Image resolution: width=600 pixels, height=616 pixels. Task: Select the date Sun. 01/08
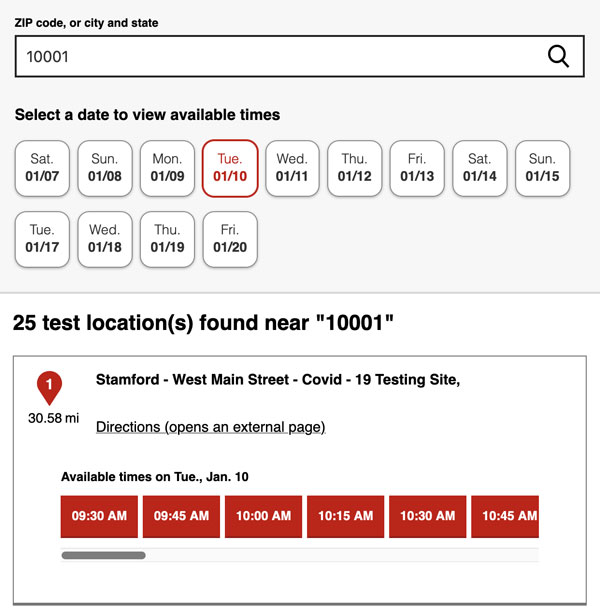pyautogui.click(x=105, y=168)
